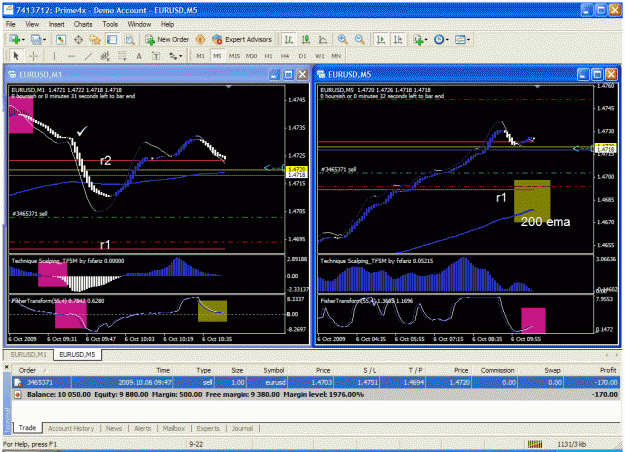This screenshot has width=625, height=452.
Task: Toggle the Auto Scroll chart icon
Action: pos(381,39)
